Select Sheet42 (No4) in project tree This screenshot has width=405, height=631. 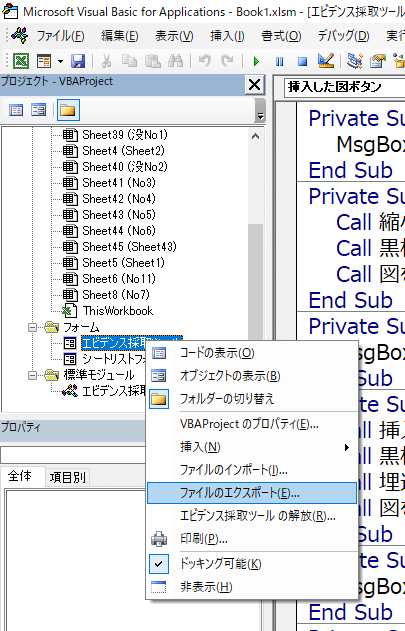(119, 199)
